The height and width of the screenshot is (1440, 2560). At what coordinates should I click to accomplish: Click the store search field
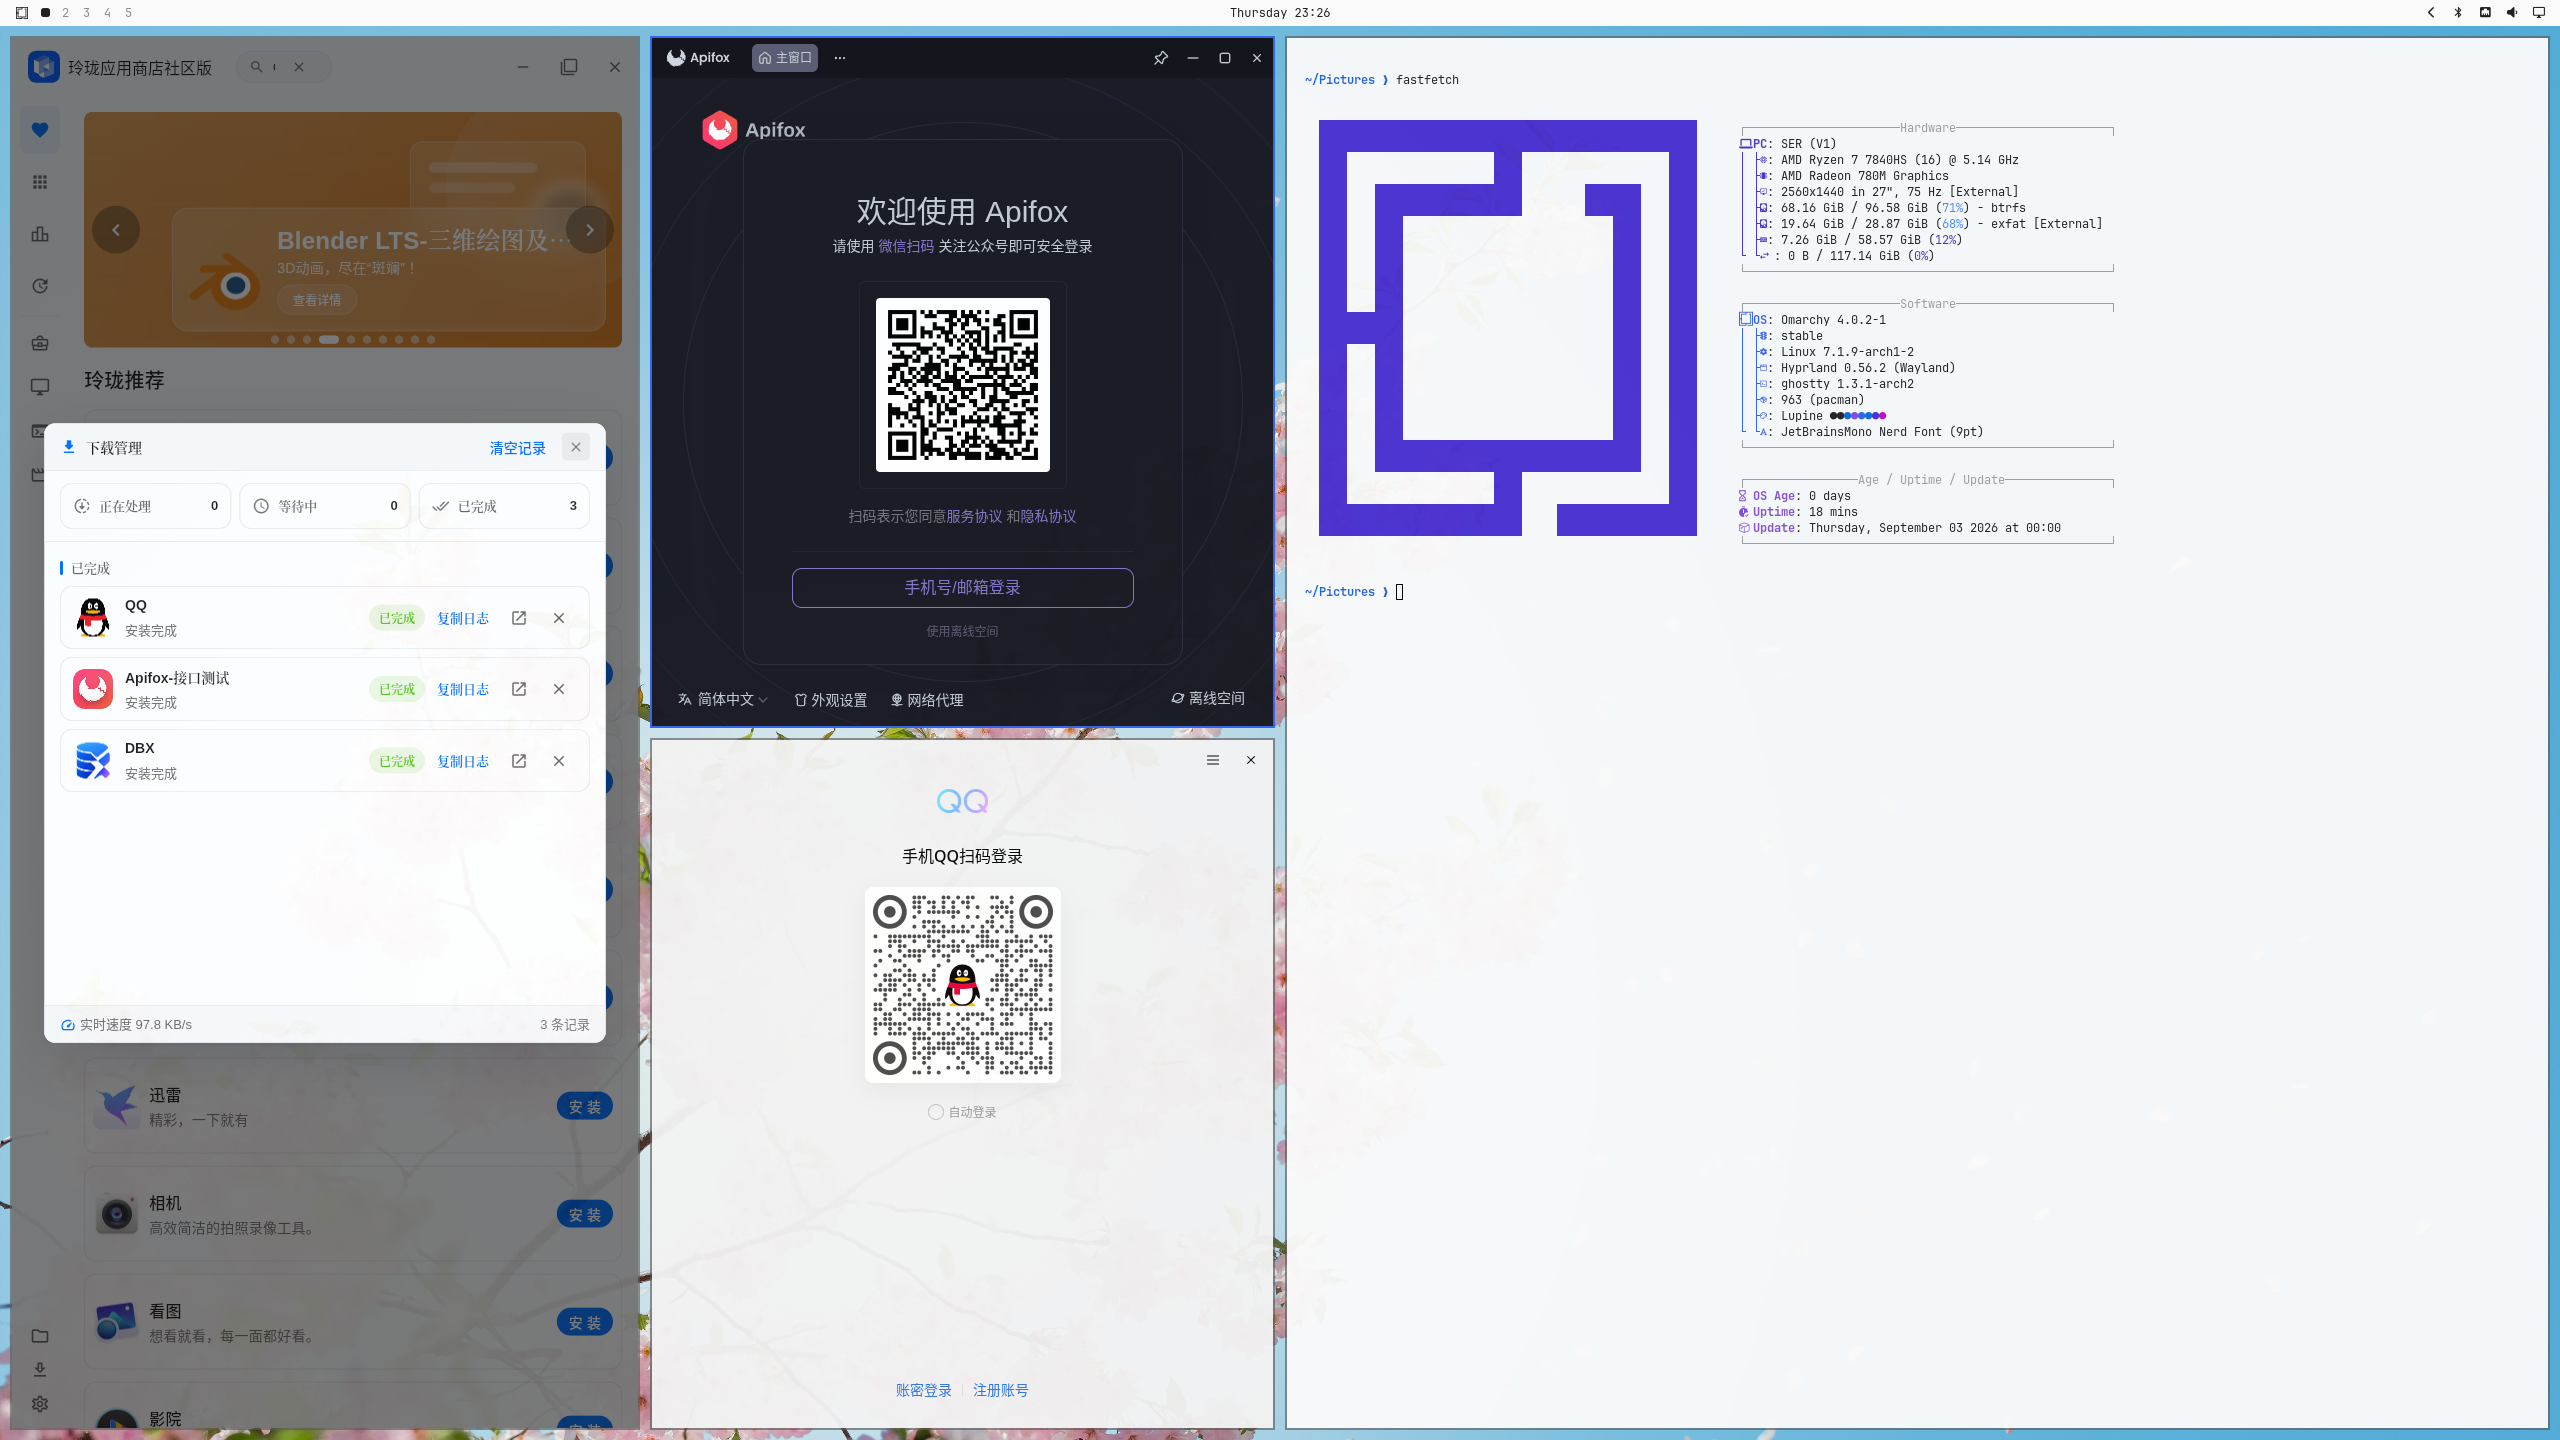point(283,67)
